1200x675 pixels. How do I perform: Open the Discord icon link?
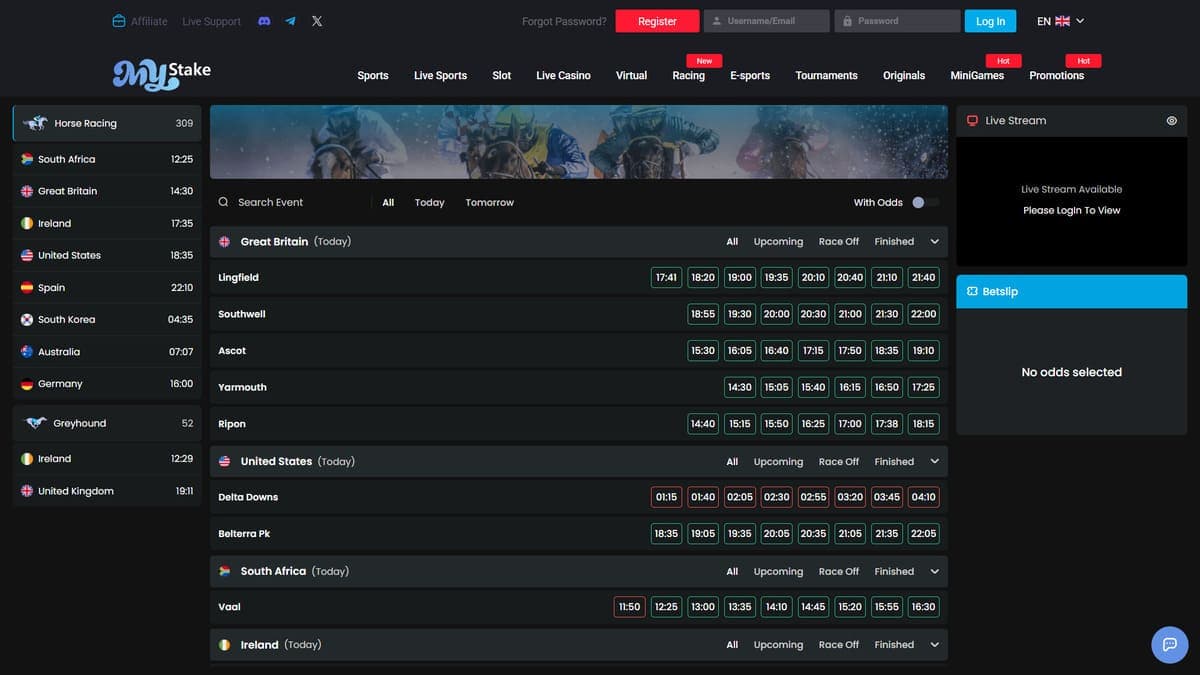(264, 21)
